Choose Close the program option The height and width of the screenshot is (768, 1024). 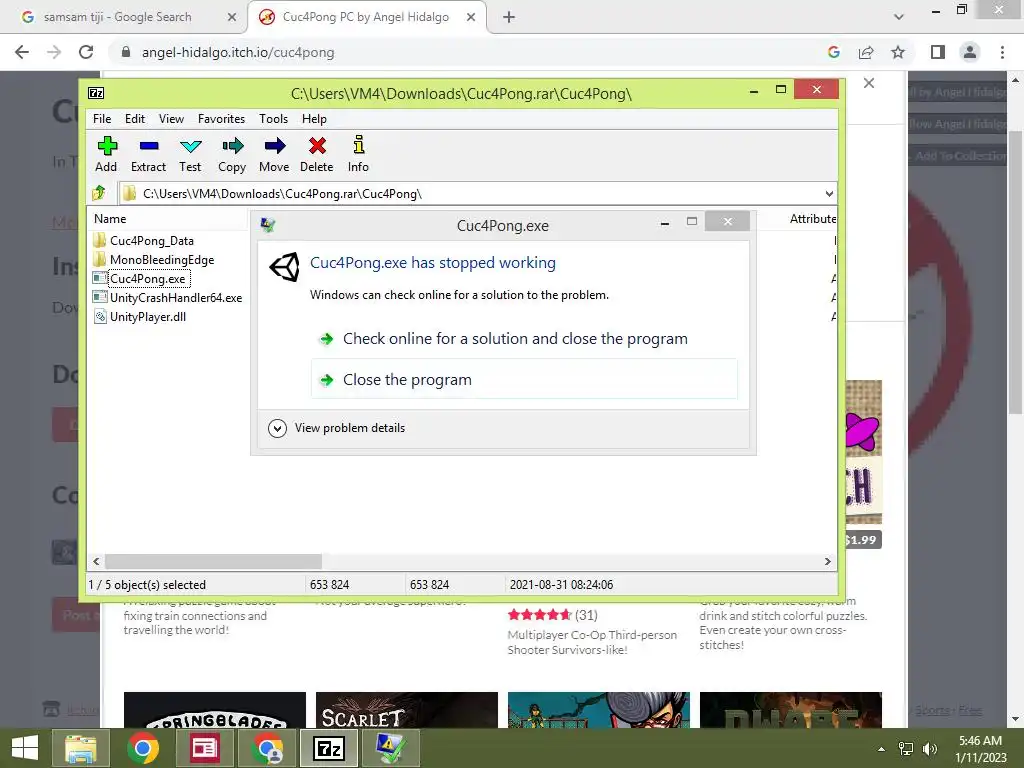524,379
